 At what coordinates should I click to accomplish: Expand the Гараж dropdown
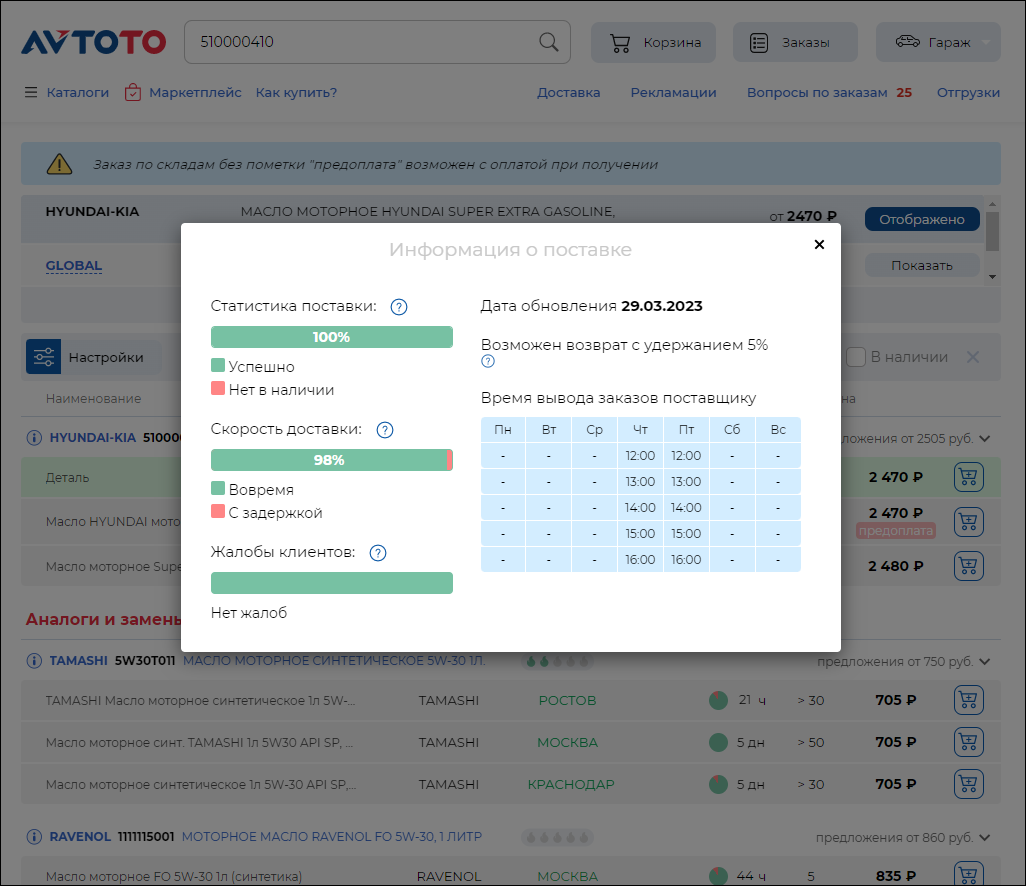pyautogui.click(x=938, y=43)
